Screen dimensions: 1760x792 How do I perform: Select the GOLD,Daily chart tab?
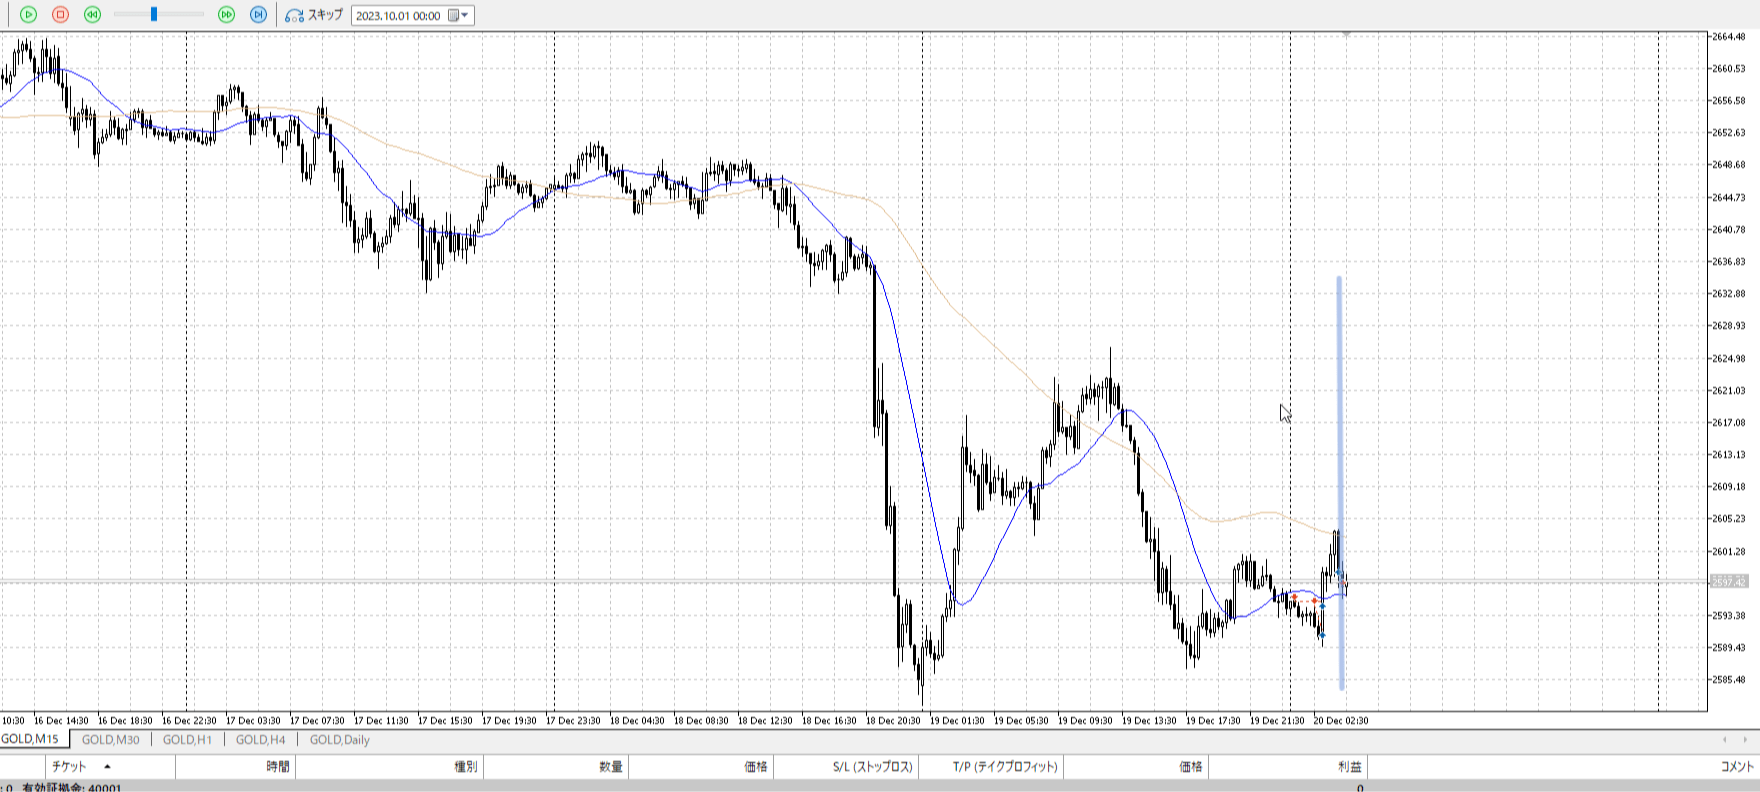point(339,740)
